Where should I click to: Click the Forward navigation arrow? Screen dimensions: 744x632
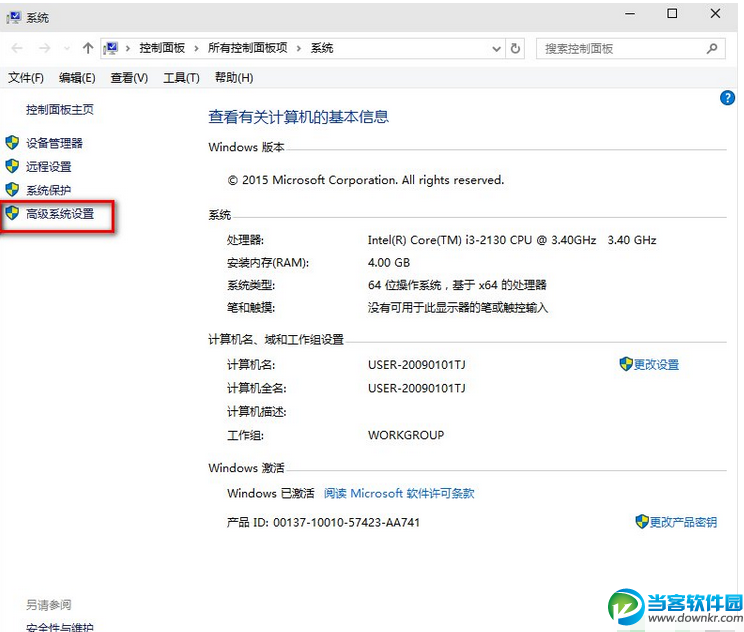(x=44, y=48)
